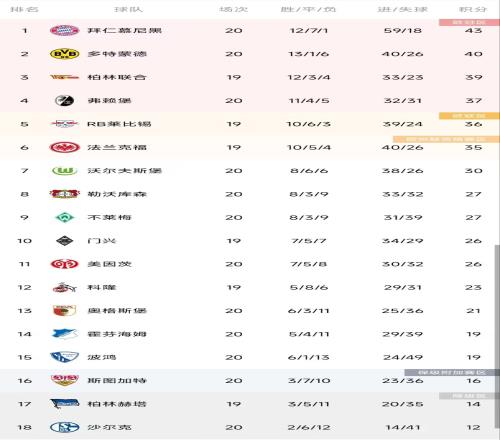Open the RB莱比锡 team name
Viewport: 500px width, 440px height.
[x=119, y=124]
